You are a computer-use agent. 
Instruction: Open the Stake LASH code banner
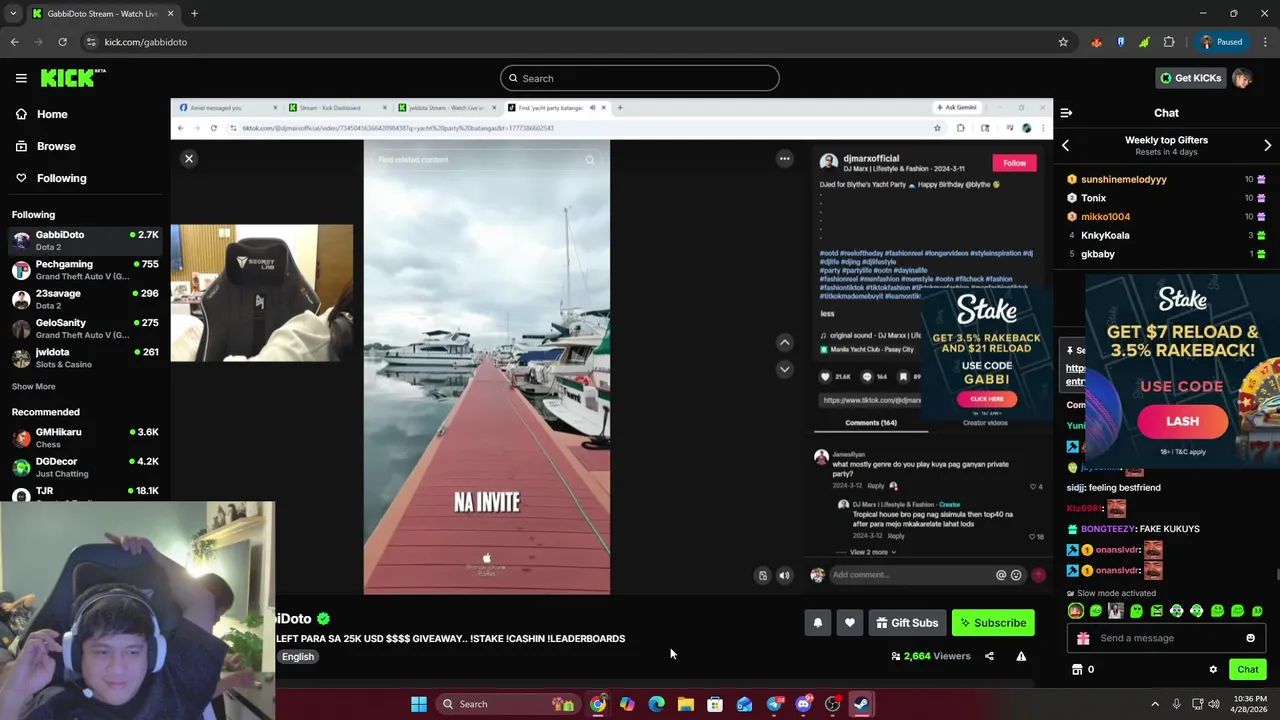(x=1182, y=370)
